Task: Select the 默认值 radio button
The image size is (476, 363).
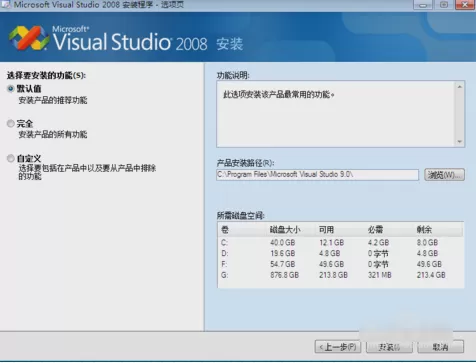Action: click(10, 89)
